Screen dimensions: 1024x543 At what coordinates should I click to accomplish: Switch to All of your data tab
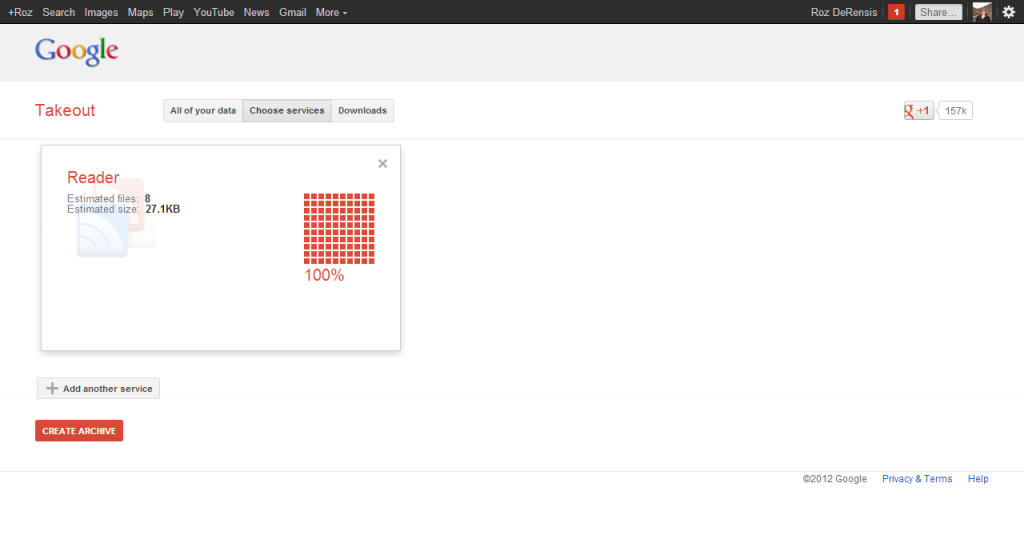(203, 110)
